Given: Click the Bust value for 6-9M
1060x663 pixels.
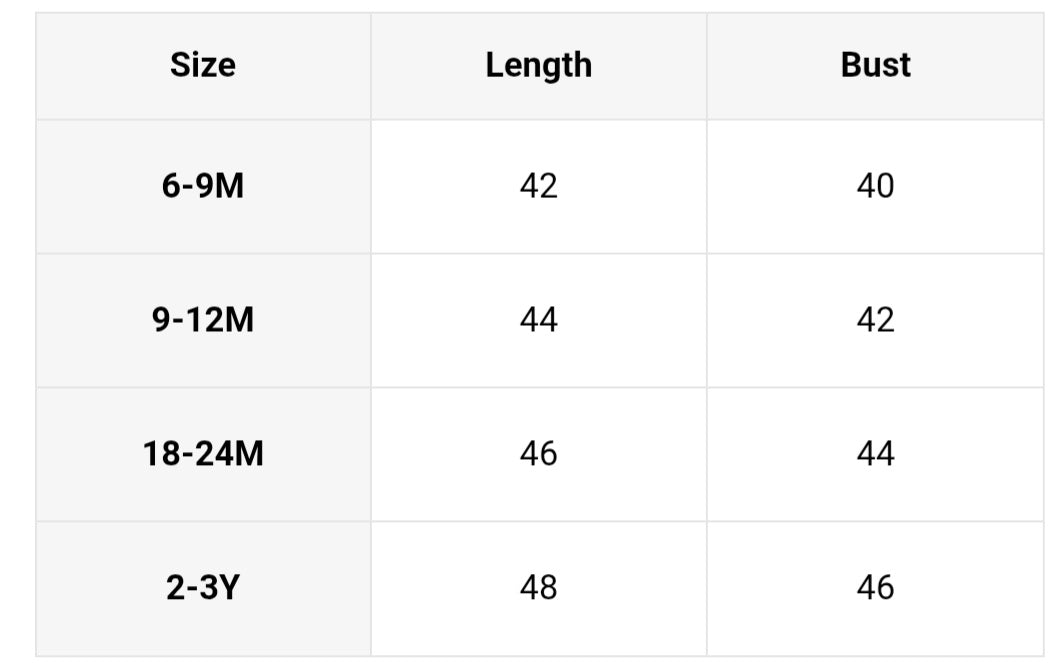Looking at the screenshot, I should click(875, 186).
